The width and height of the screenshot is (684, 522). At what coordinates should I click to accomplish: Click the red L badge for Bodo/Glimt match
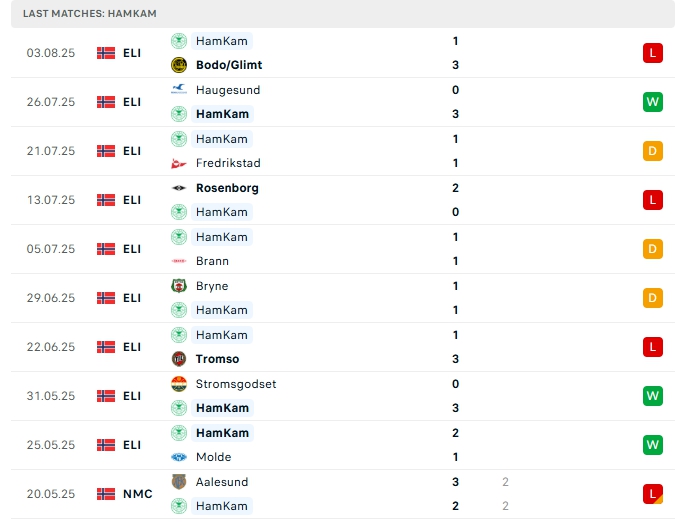click(653, 53)
